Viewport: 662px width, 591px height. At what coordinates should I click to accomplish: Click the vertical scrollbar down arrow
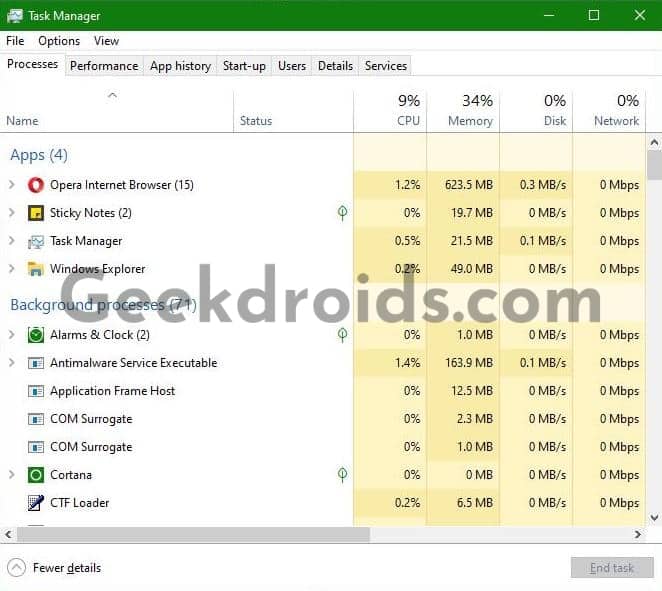coord(654,518)
